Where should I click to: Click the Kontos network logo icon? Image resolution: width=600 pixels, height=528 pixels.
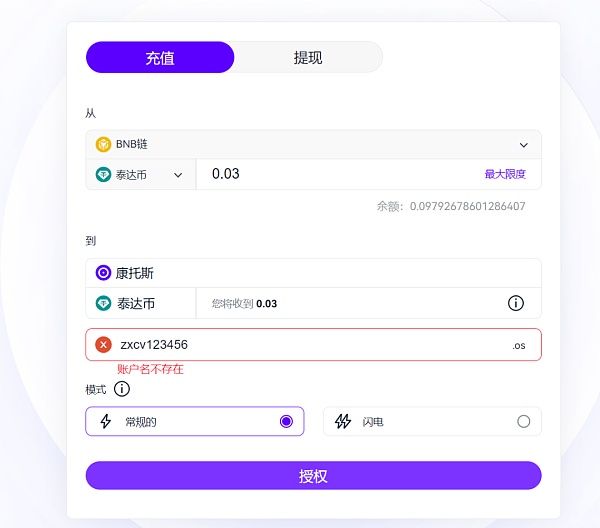click(x=103, y=273)
